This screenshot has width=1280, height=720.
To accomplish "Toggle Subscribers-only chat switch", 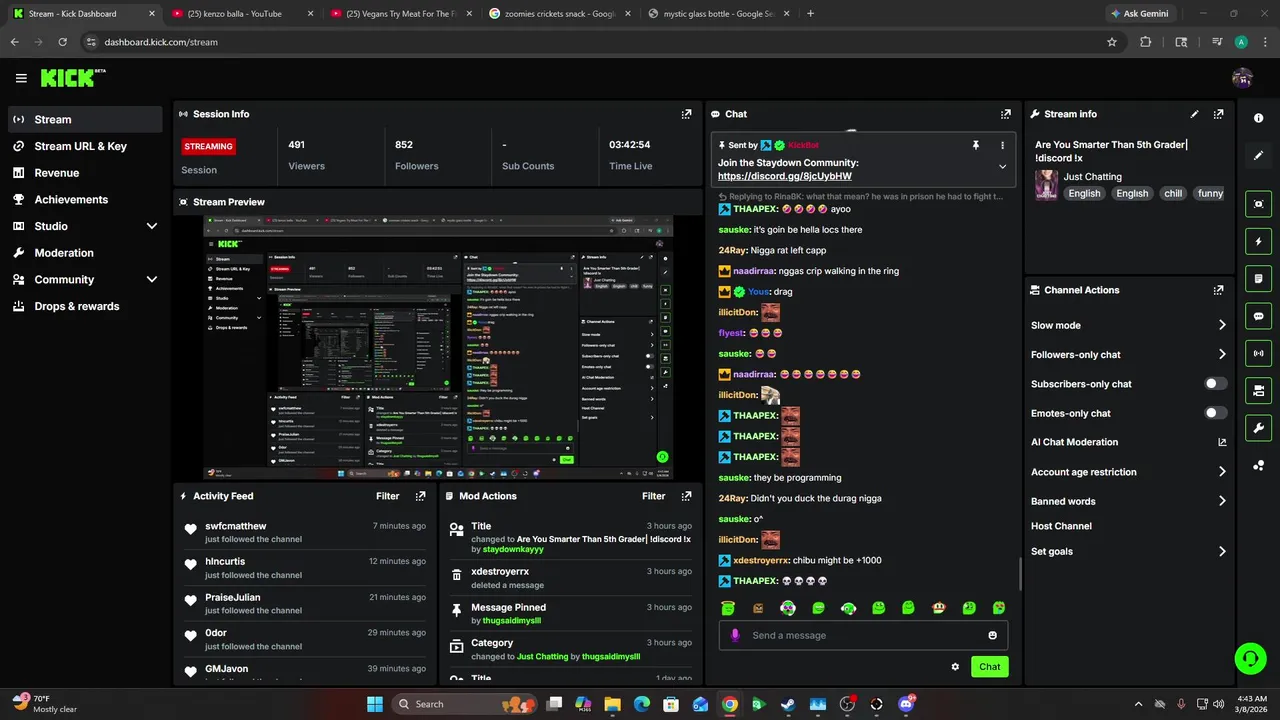I will pyautogui.click(x=1215, y=384).
